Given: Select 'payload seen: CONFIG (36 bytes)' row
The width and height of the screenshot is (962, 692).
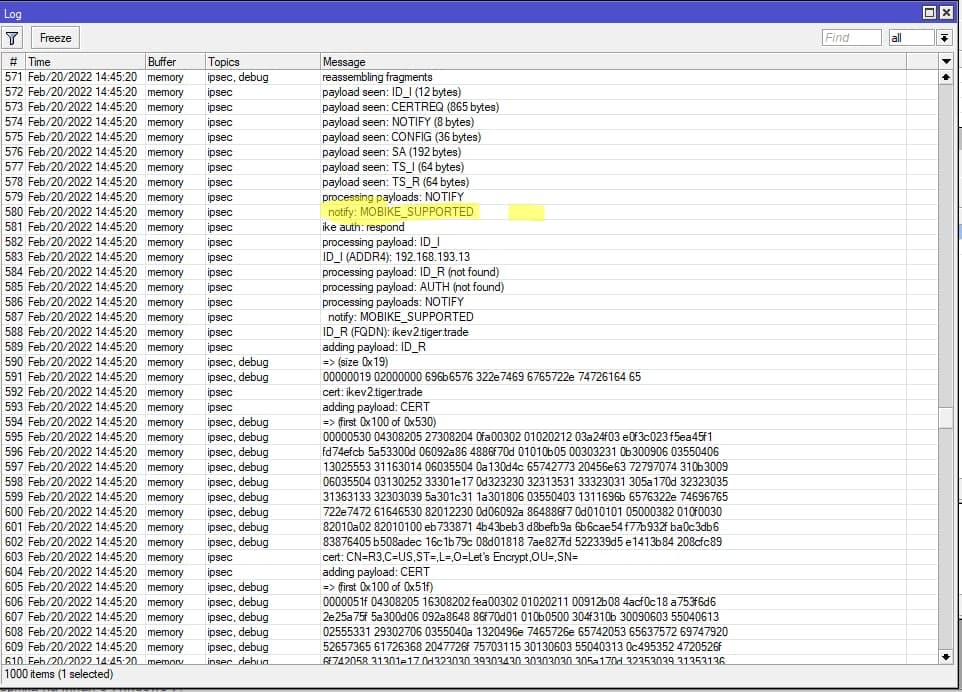Looking at the screenshot, I should [x=470, y=137].
